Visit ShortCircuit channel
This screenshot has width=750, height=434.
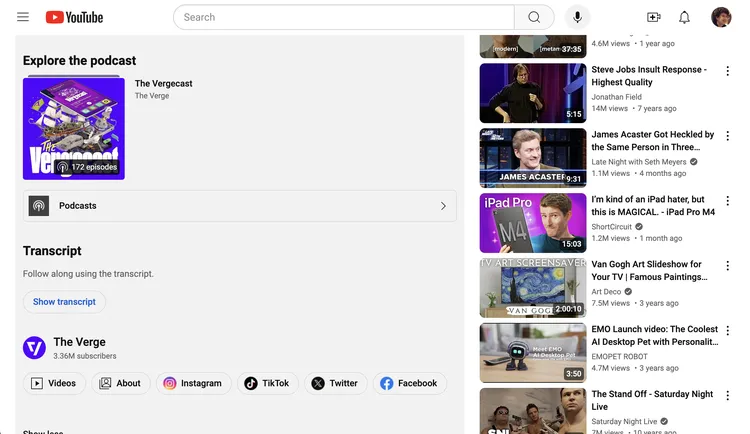[612, 227]
